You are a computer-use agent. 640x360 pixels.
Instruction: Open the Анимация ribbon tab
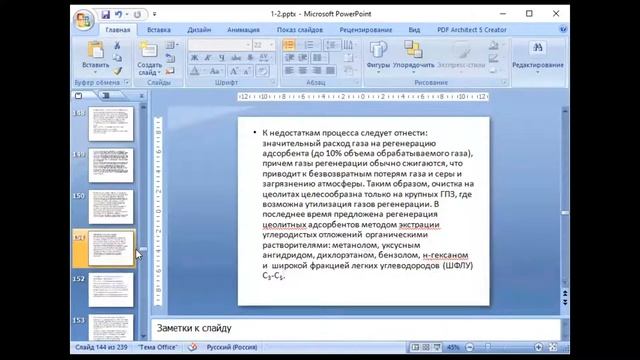point(243,30)
